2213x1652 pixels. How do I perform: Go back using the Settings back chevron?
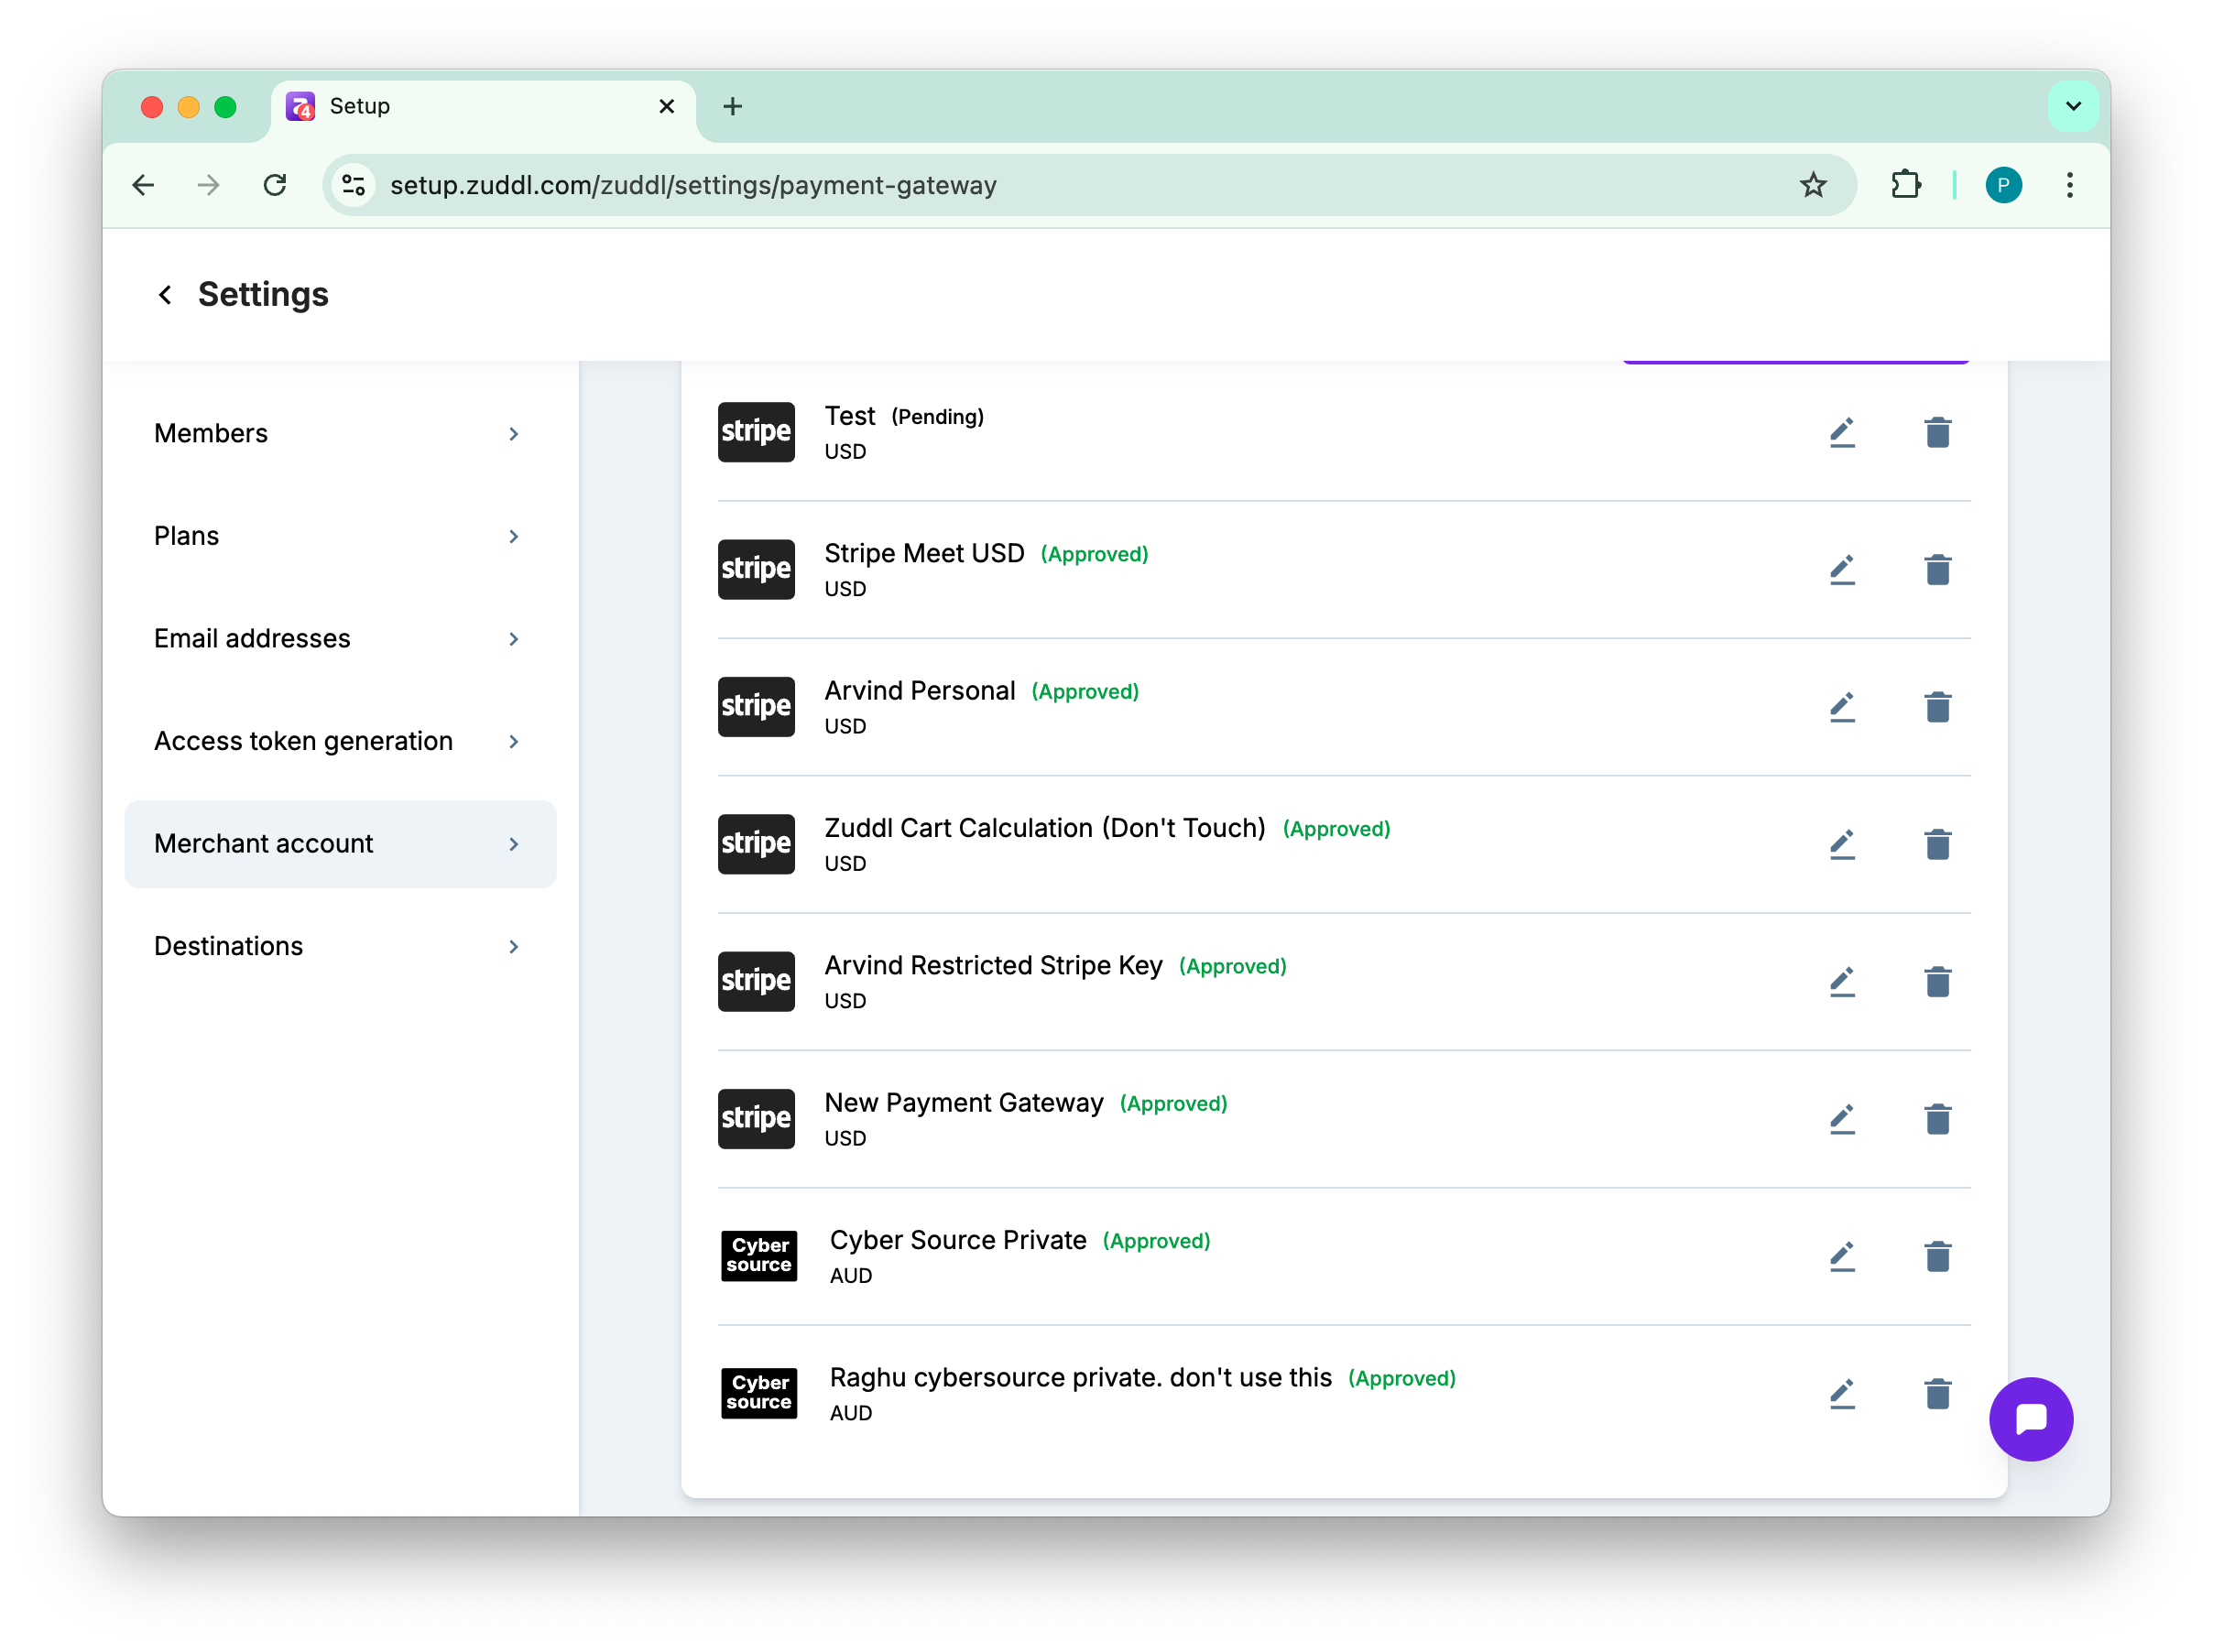click(166, 295)
